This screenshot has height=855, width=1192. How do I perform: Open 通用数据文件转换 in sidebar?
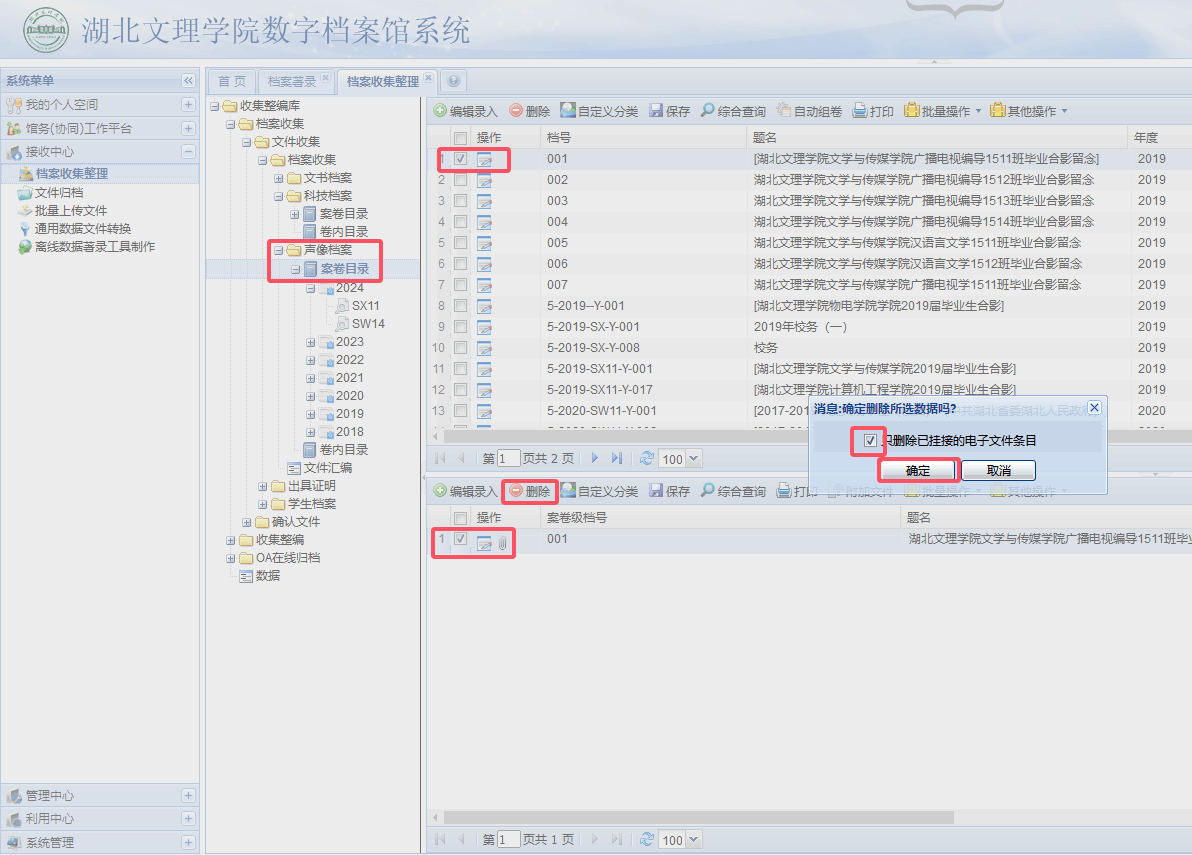click(x=82, y=229)
